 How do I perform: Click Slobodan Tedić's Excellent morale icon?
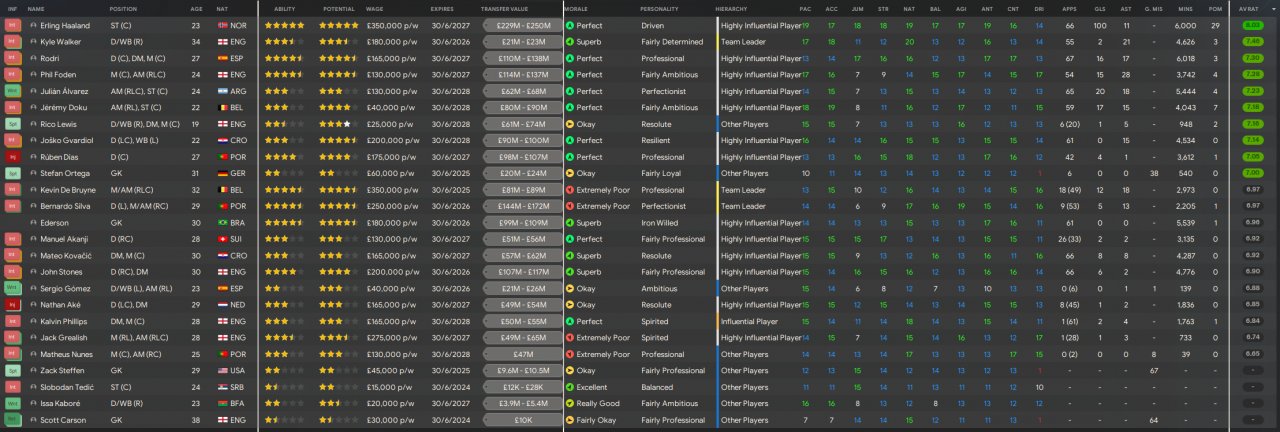[570, 387]
